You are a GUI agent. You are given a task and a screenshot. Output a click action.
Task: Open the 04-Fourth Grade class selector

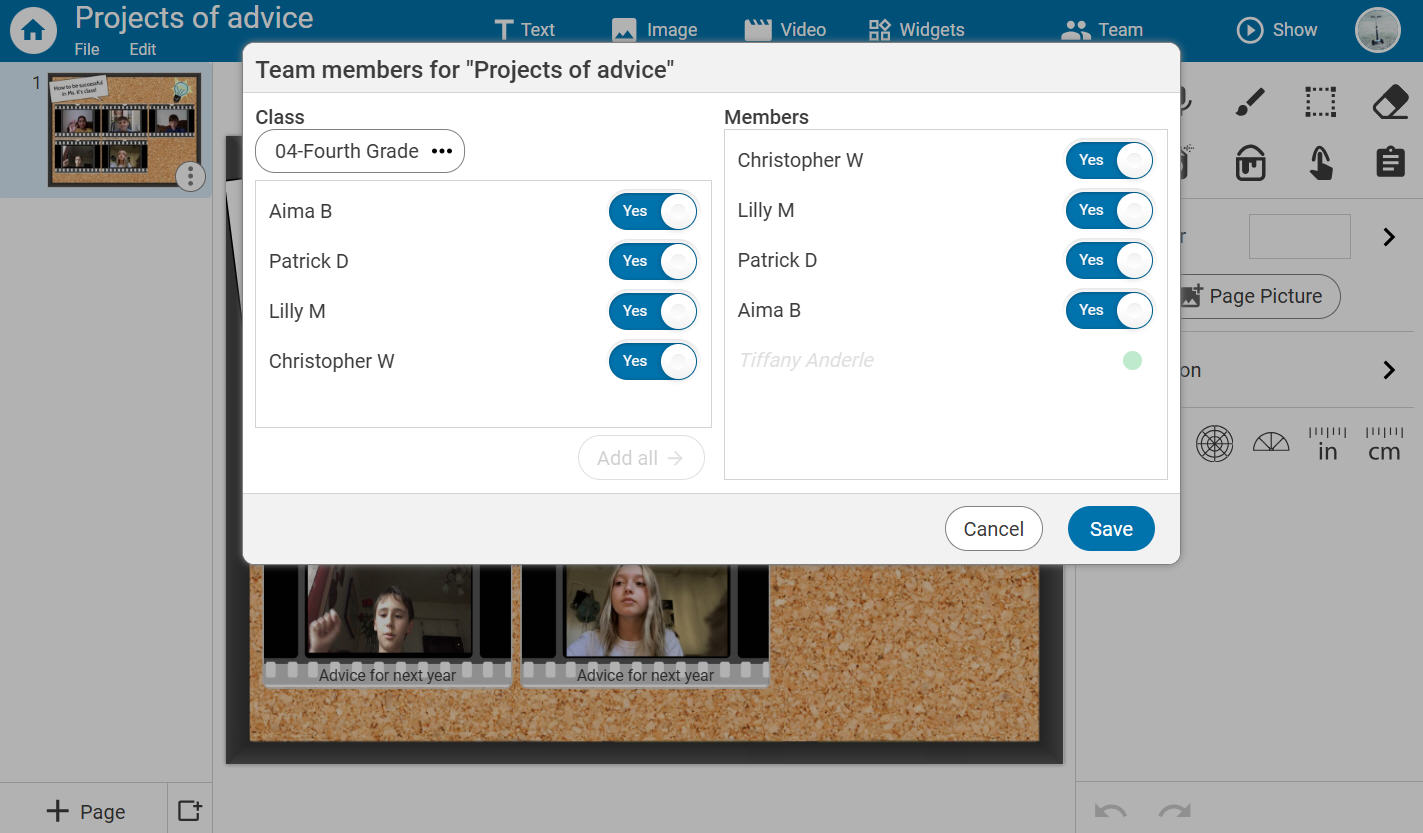pos(360,152)
